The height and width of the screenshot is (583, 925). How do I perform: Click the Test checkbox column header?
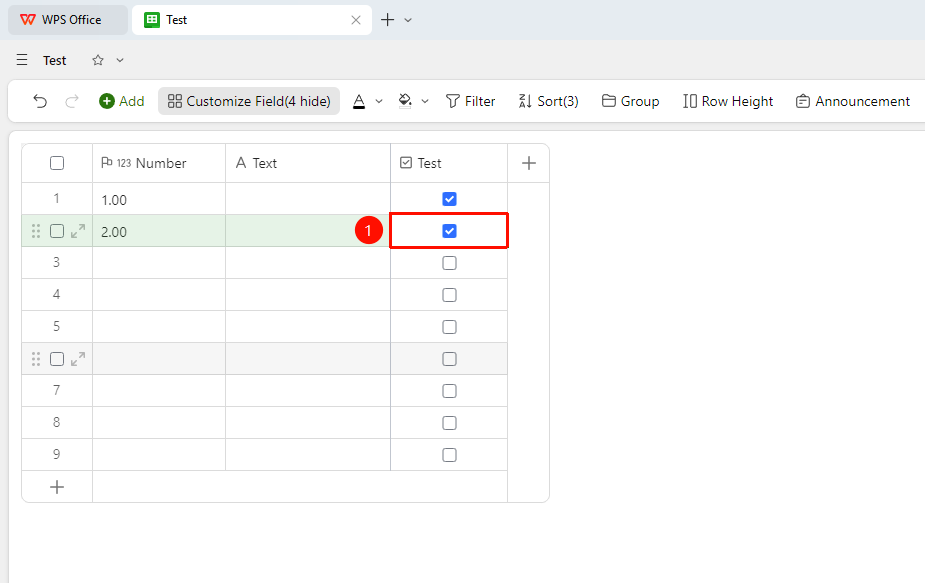pyautogui.click(x=449, y=163)
